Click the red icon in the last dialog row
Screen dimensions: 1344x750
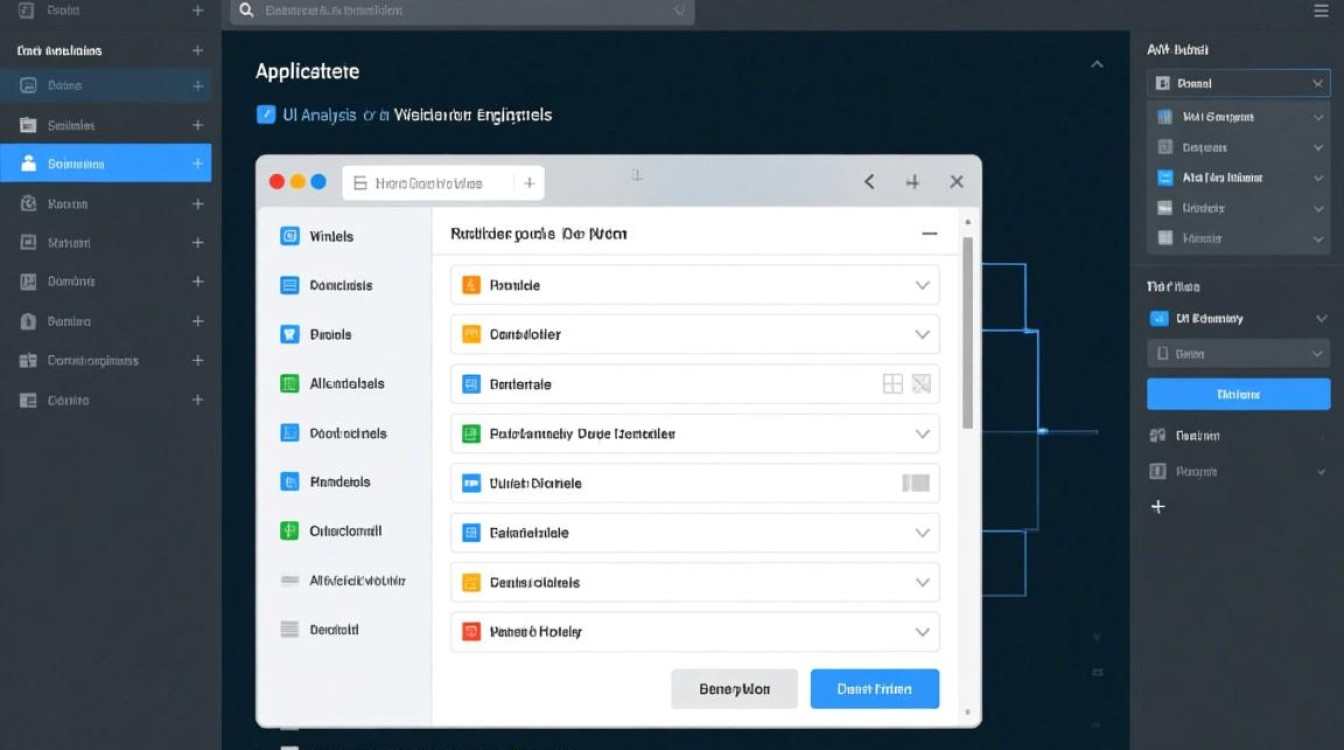click(471, 632)
